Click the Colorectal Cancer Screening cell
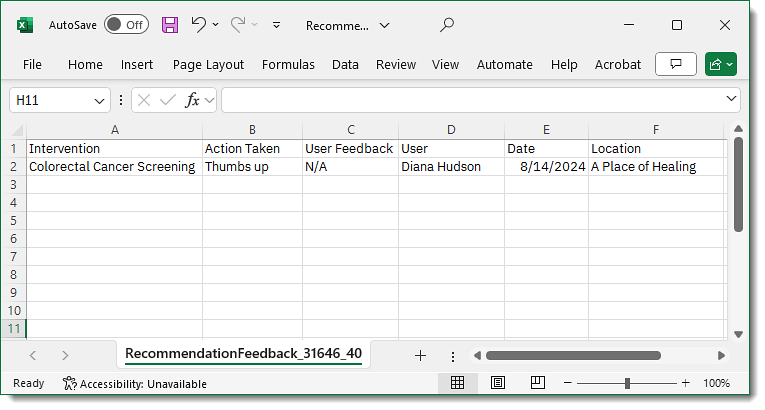 click(x=115, y=167)
